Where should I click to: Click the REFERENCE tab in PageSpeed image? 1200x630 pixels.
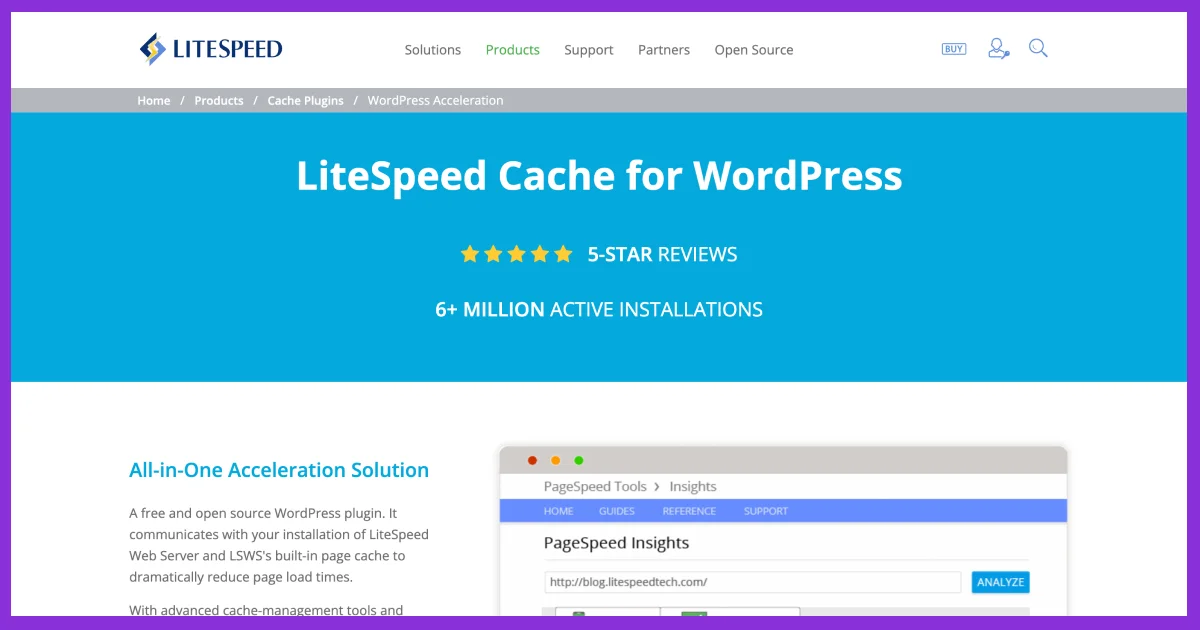click(x=689, y=511)
